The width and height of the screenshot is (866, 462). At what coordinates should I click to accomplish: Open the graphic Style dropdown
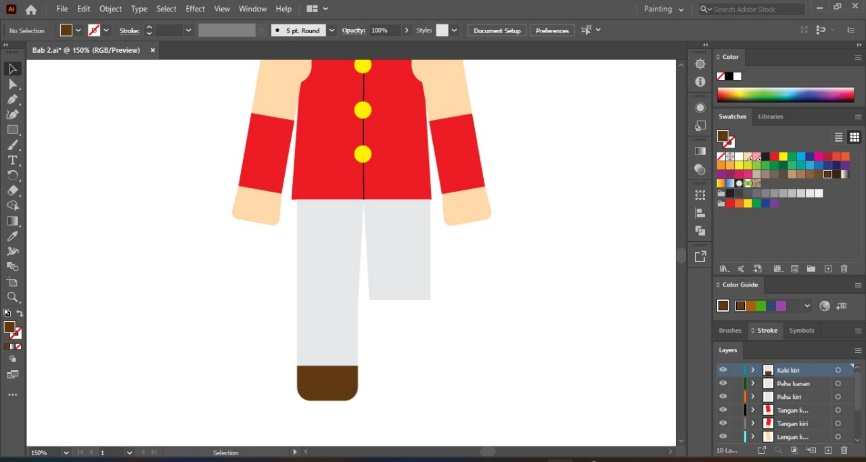point(454,30)
